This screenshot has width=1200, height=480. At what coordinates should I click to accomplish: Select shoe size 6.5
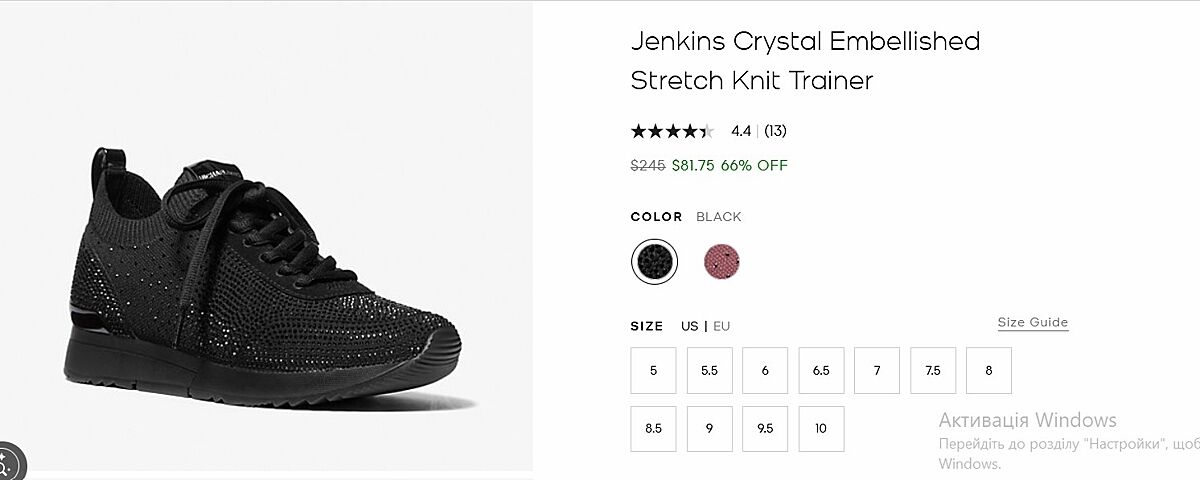pos(821,370)
